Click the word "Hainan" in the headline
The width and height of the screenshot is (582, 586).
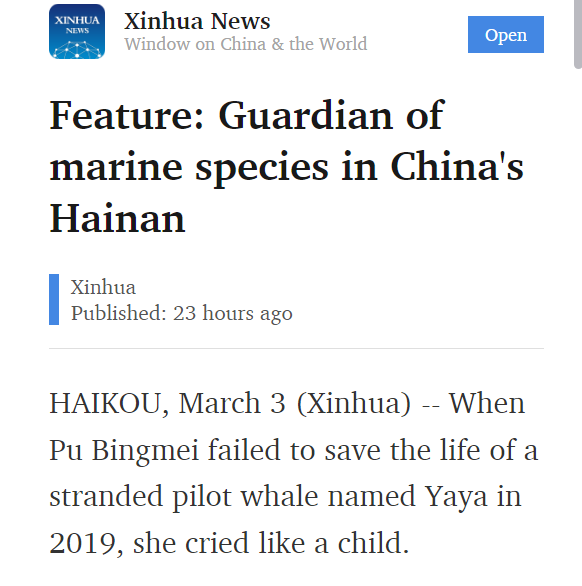click(117, 219)
